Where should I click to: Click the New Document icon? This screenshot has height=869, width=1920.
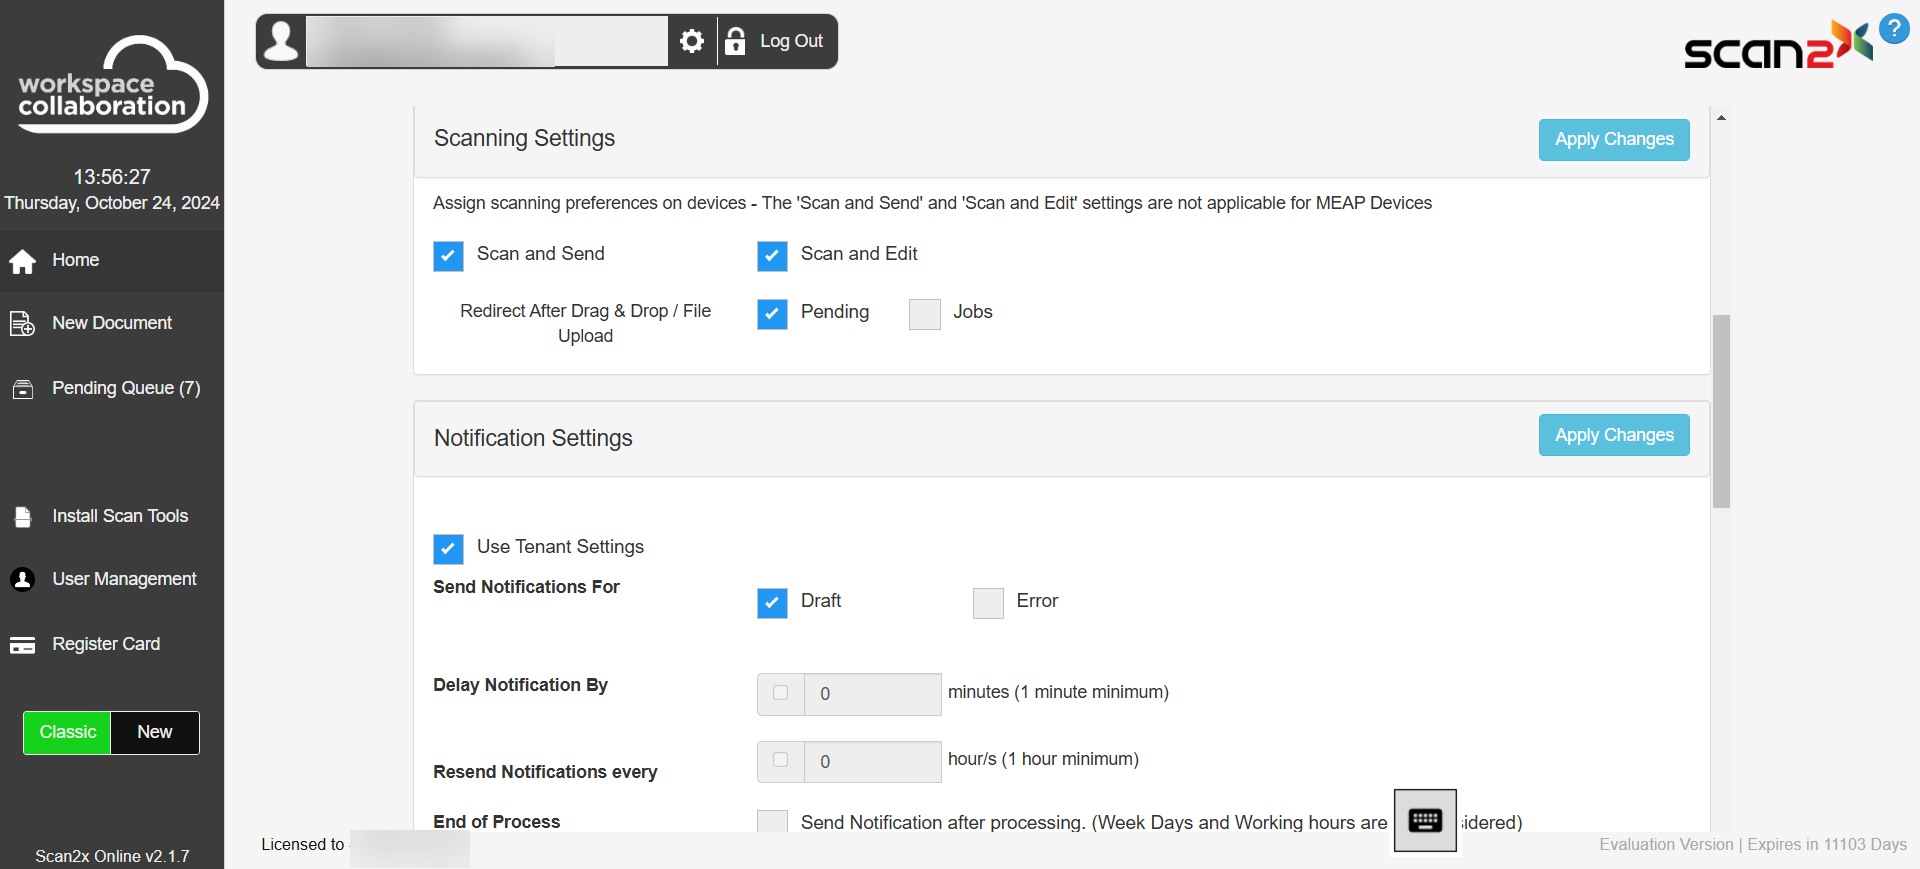(22, 324)
